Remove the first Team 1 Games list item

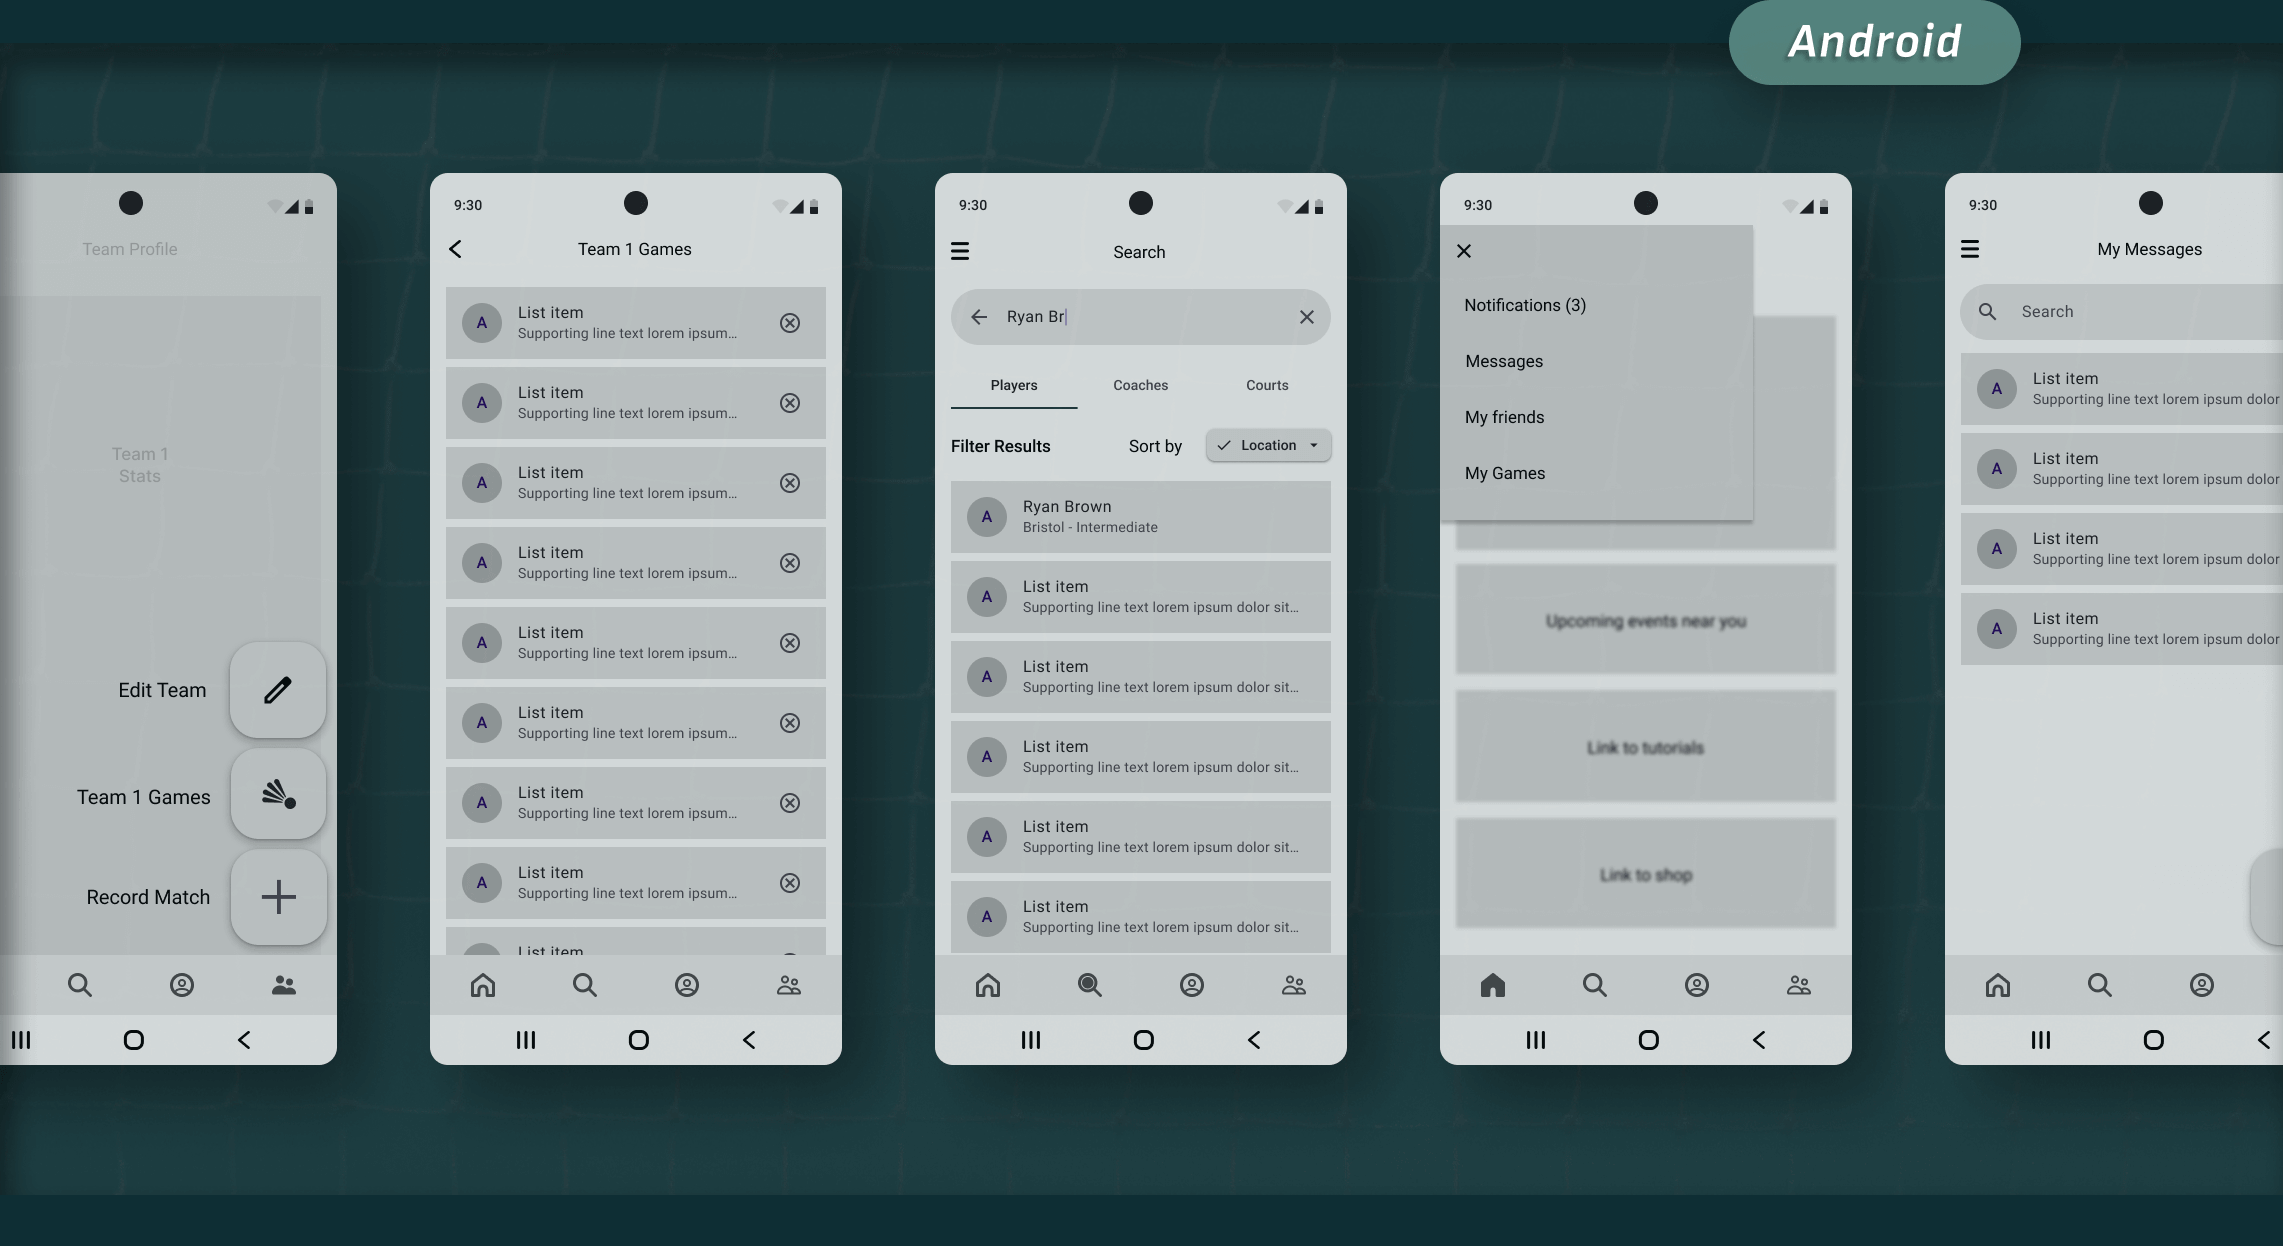790,323
